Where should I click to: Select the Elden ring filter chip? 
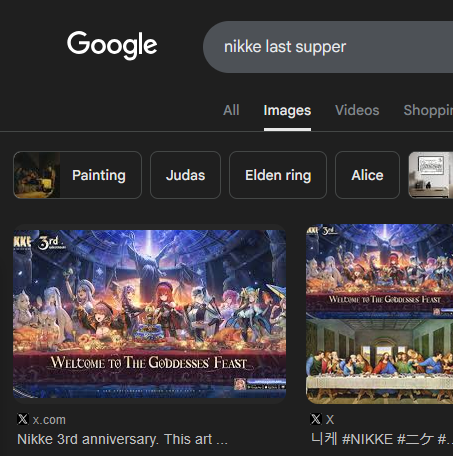coord(278,175)
